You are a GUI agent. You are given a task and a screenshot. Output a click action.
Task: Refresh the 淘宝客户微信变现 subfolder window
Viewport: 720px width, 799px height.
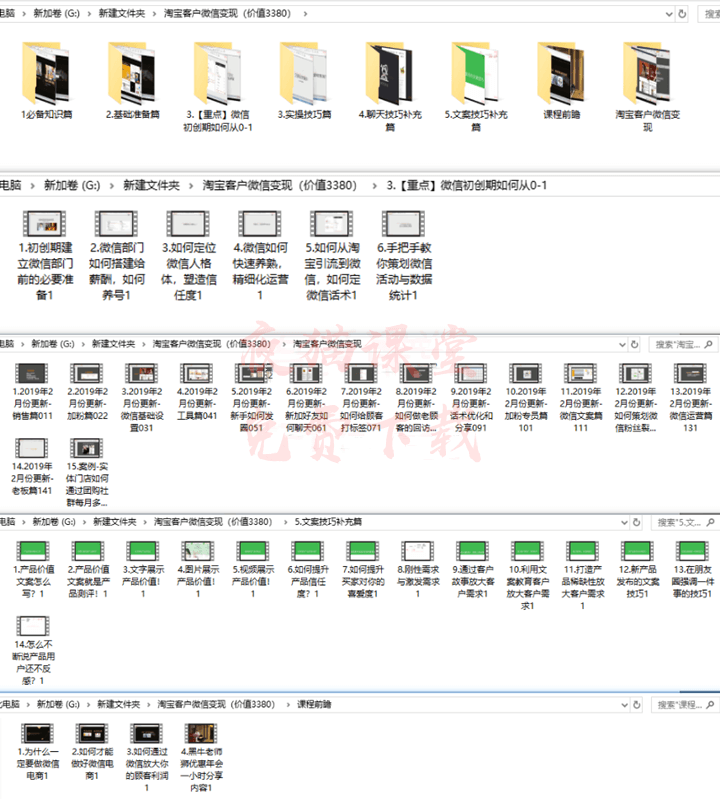click(634, 344)
